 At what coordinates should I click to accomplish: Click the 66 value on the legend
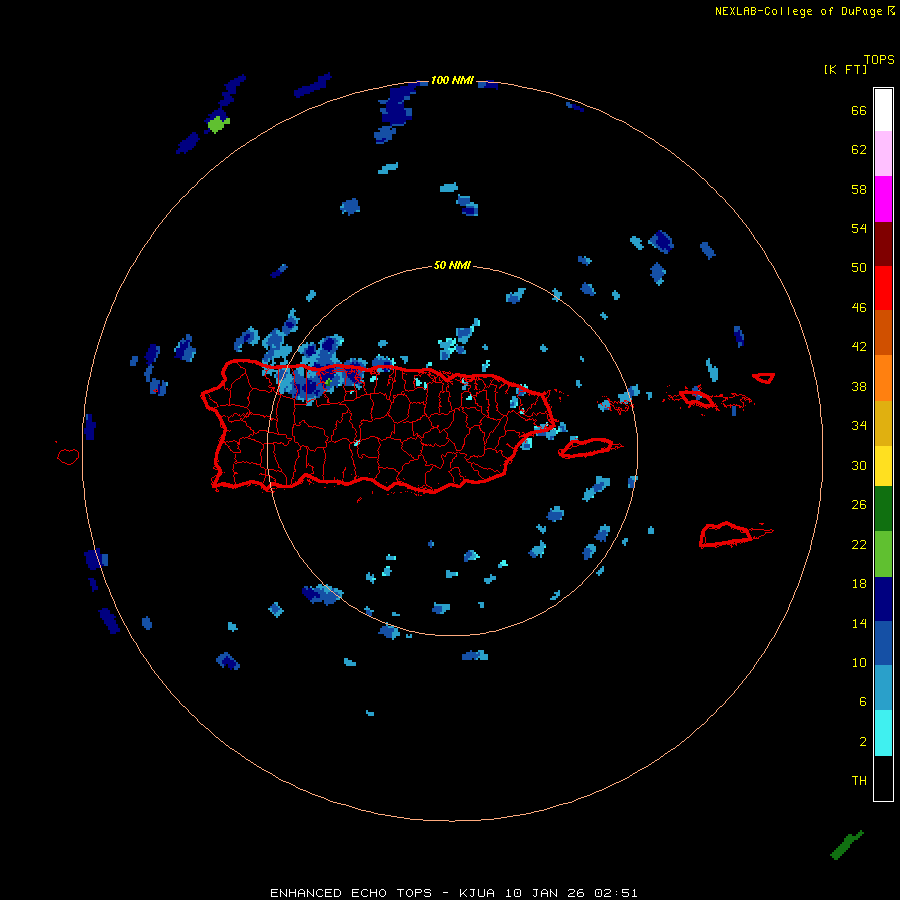(x=859, y=110)
